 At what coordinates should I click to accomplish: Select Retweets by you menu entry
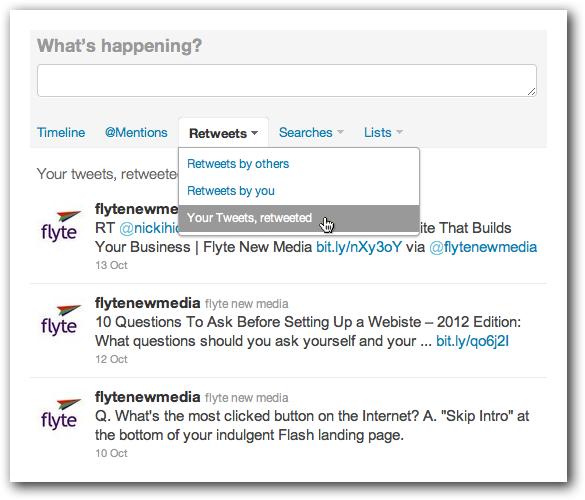coord(231,191)
